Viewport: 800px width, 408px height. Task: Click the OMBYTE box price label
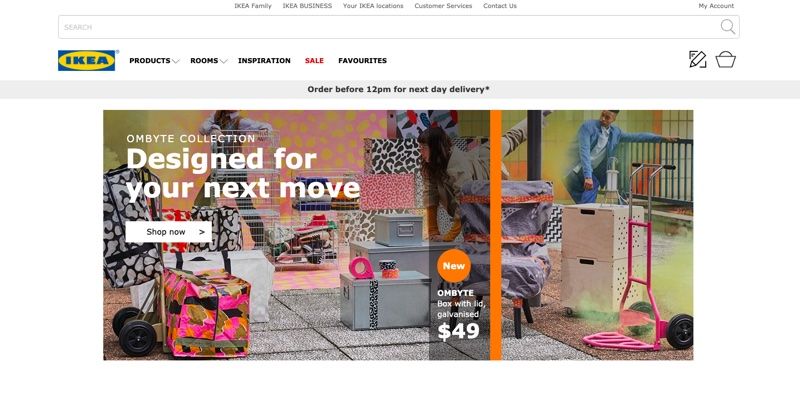458,331
